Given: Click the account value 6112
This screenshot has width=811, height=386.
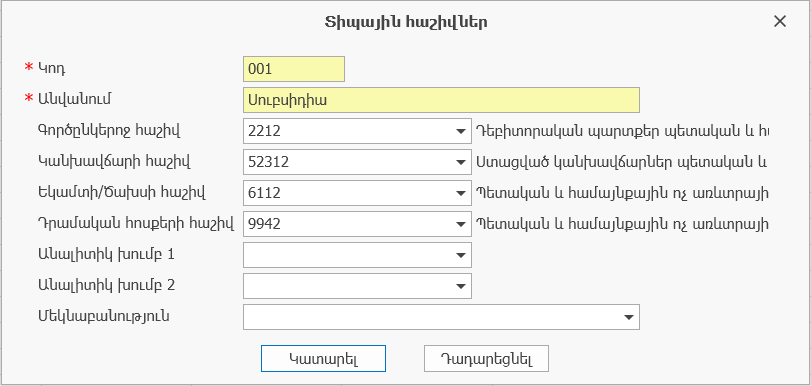Looking at the screenshot, I should [264, 194].
